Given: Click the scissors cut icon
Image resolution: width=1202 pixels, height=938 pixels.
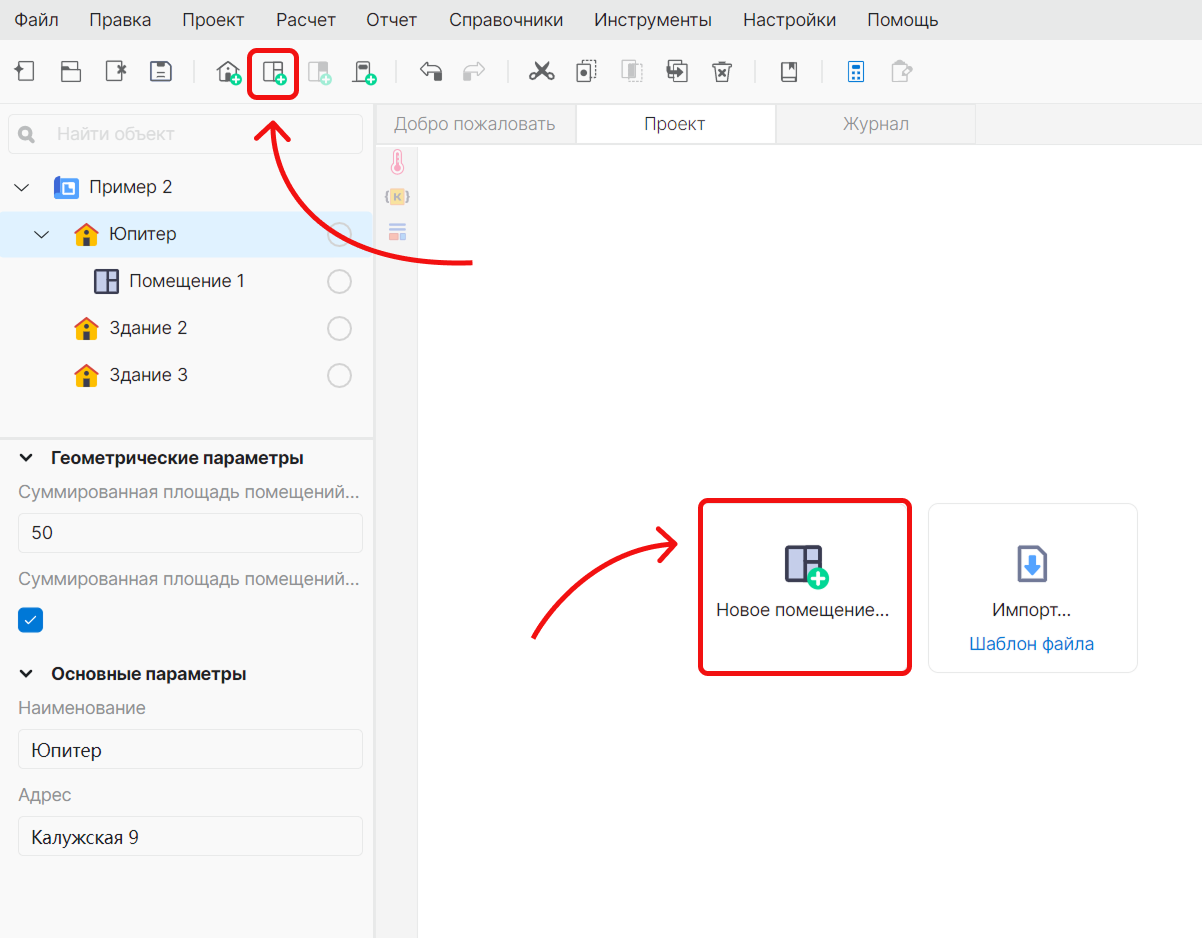Looking at the screenshot, I should [x=541, y=72].
